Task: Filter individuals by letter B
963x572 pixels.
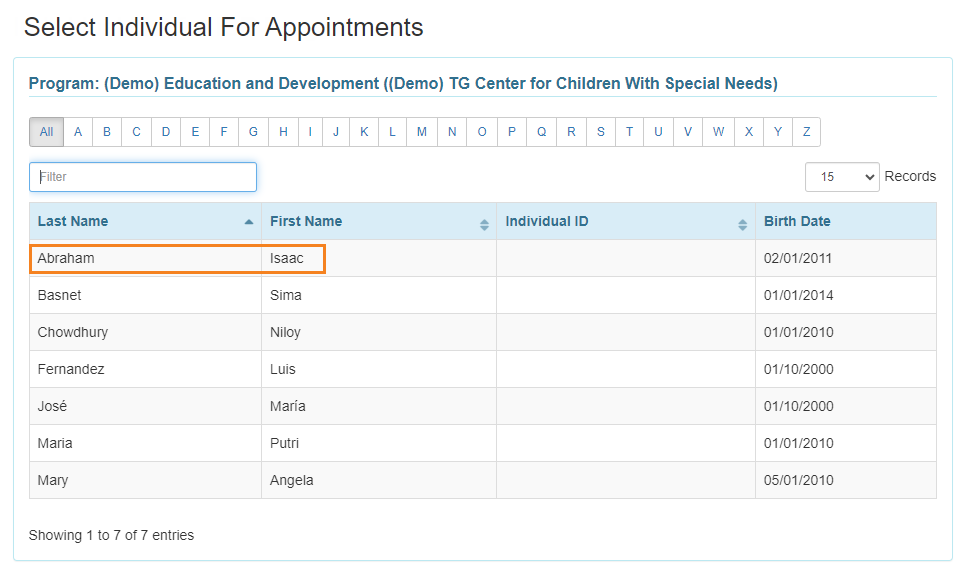Action: click(x=107, y=132)
